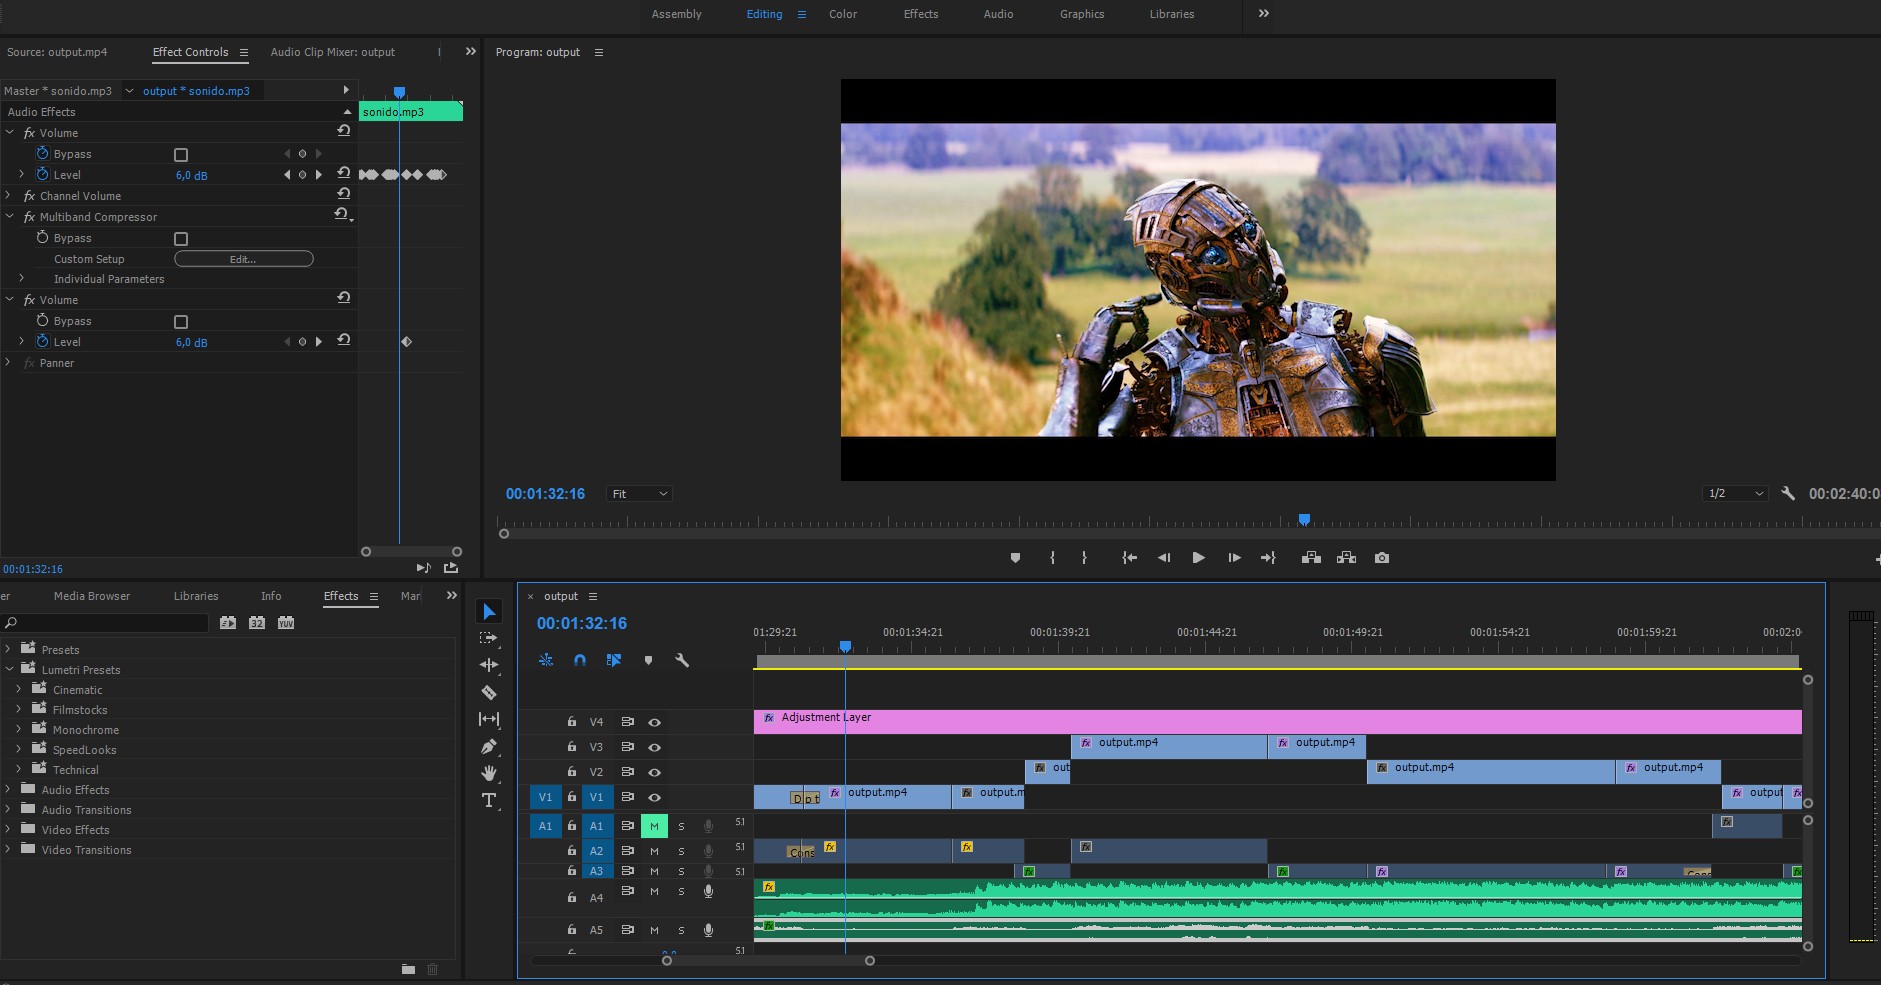Collapse Lumetri Presets folder

pos(8,669)
